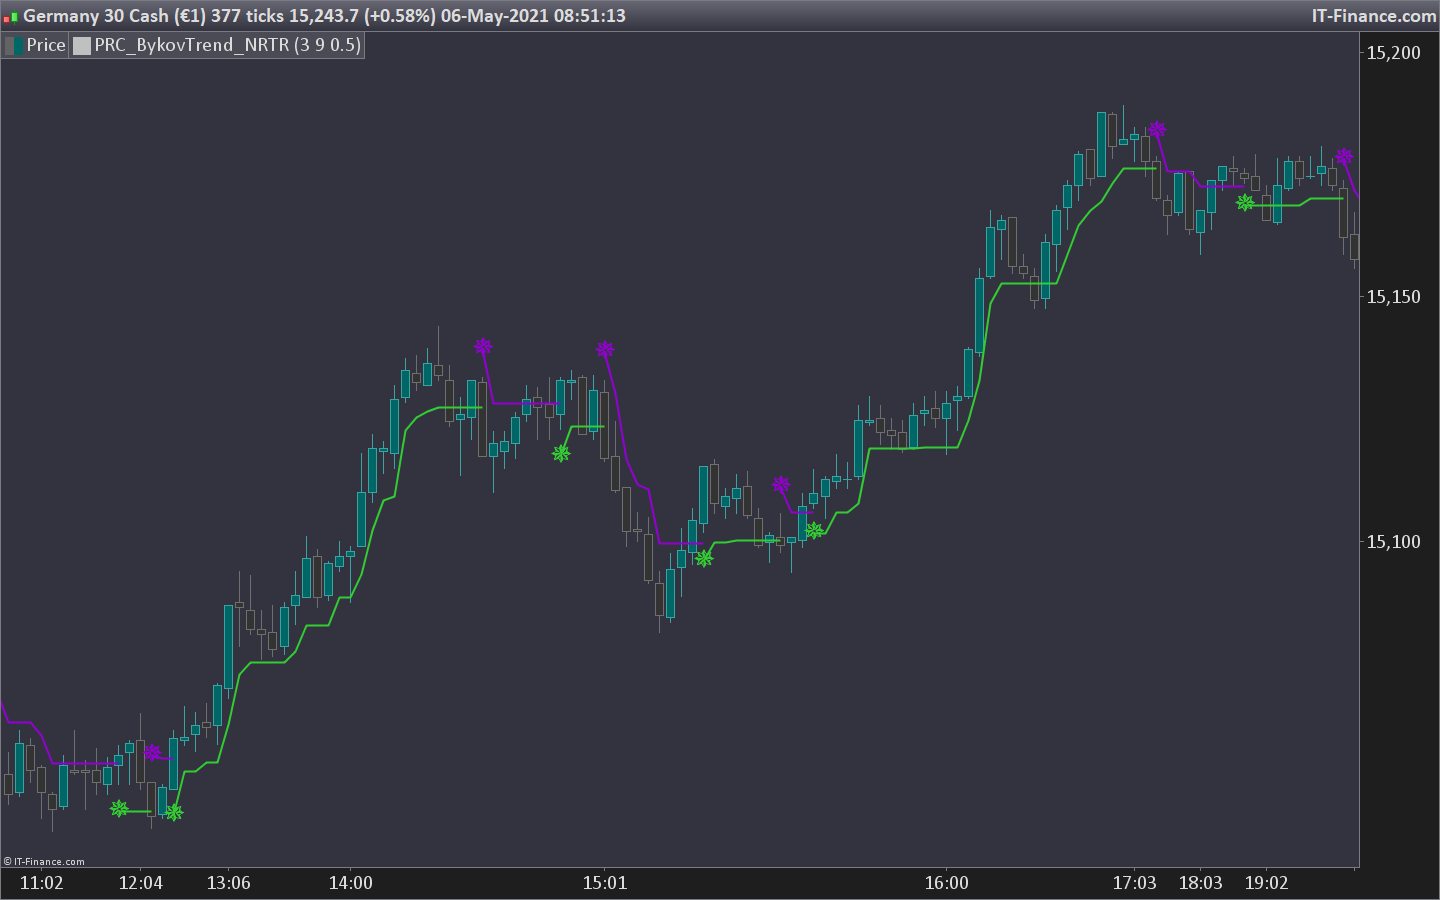Open the PRC_BykovTrend_NRTR (3 9 0.5) indicator label
Image resolution: width=1440 pixels, height=900 pixels.
[227, 45]
